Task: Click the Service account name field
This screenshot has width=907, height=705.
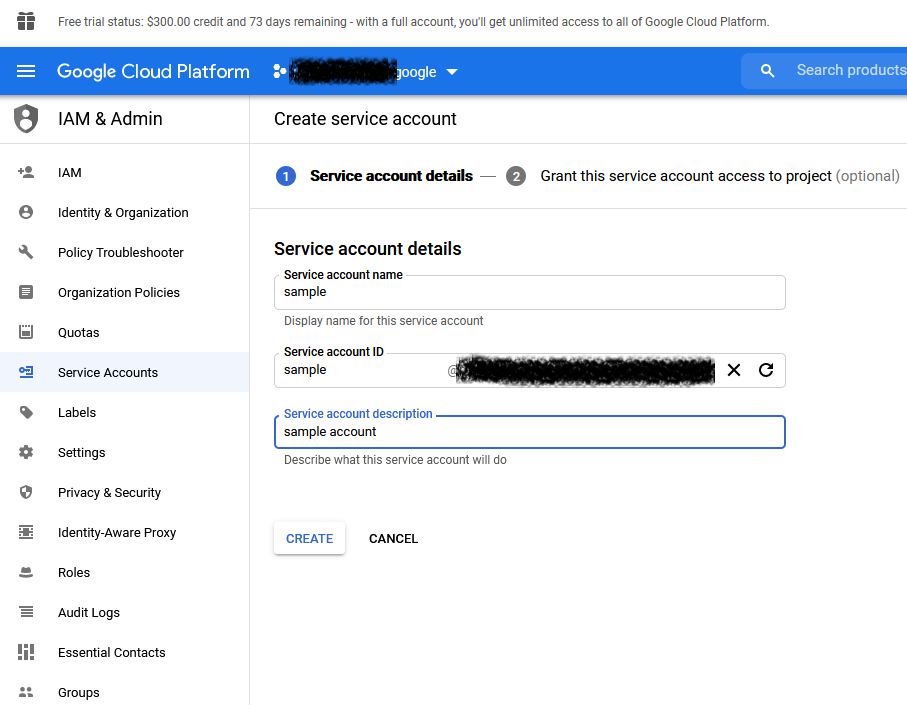Action: tap(530, 293)
